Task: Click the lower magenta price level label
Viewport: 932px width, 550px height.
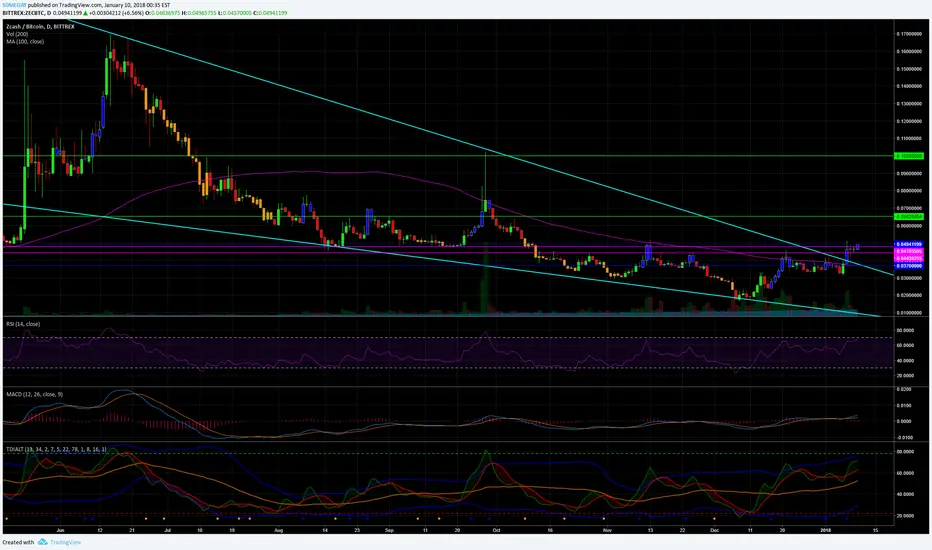Action: (x=908, y=259)
